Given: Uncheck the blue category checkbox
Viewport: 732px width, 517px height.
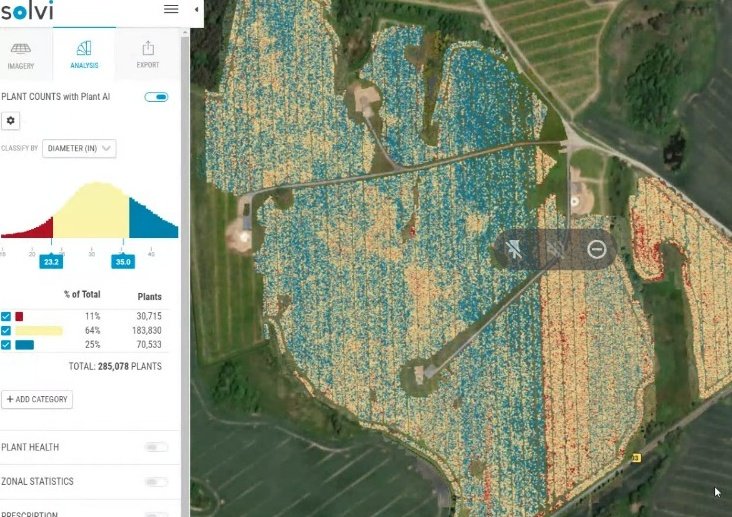Looking at the screenshot, I should click(6, 345).
